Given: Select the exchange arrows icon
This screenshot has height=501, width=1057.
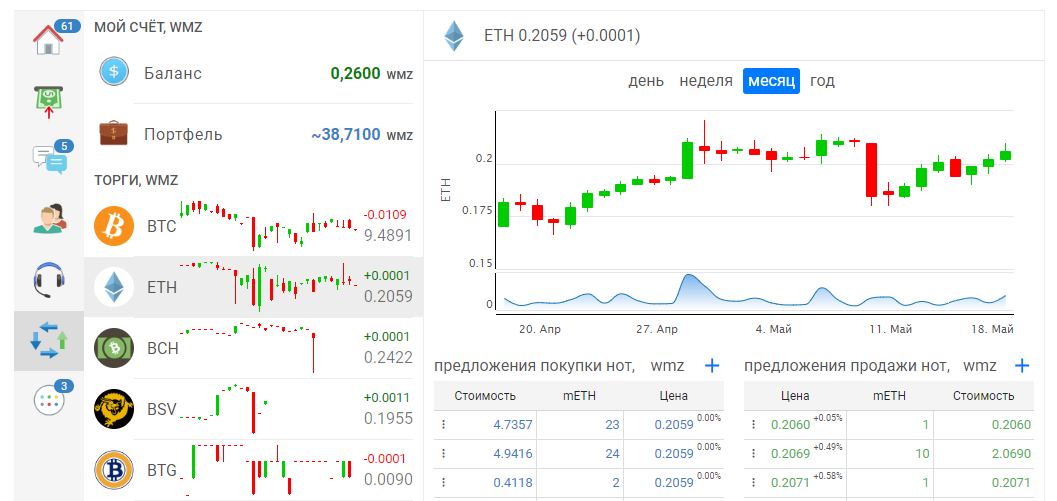Looking at the screenshot, I should 49,341.
